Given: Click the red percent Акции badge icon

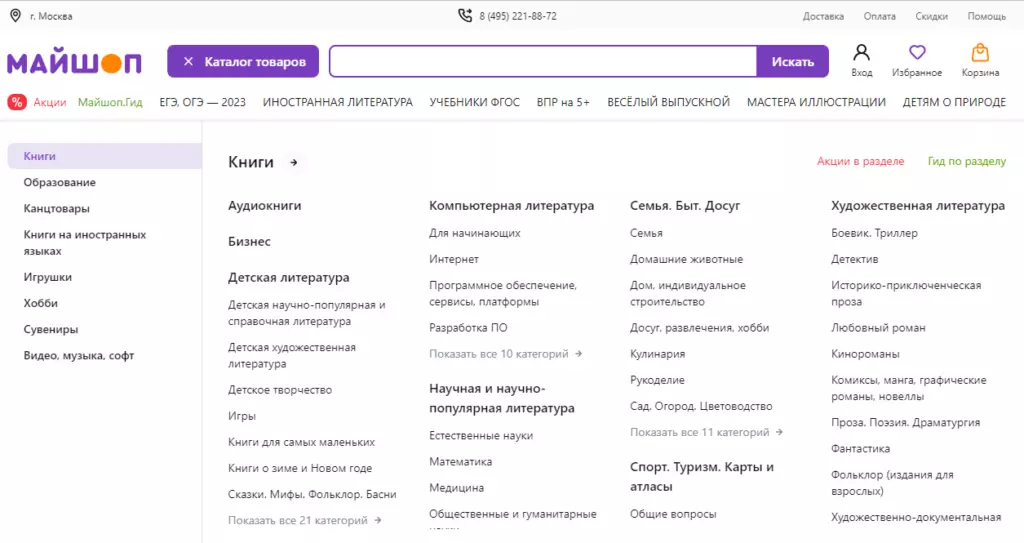Looking at the screenshot, I should pos(17,102).
